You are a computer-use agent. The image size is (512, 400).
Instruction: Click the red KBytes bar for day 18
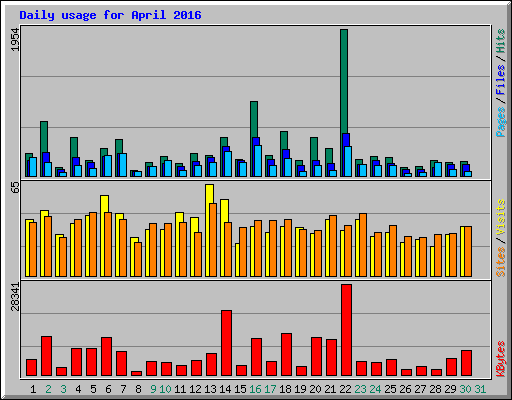click(x=286, y=355)
